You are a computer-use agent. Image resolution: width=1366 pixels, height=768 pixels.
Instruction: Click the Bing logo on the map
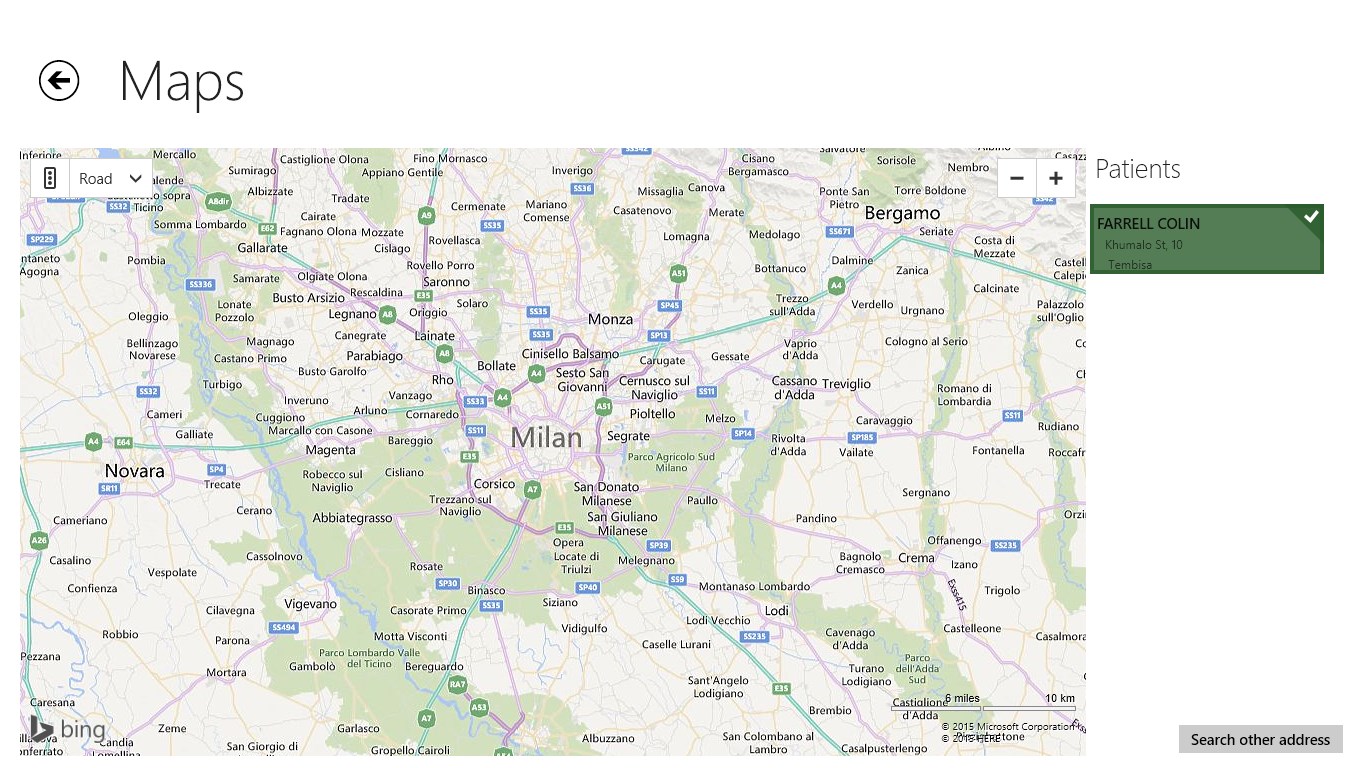click(x=67, y=730)
